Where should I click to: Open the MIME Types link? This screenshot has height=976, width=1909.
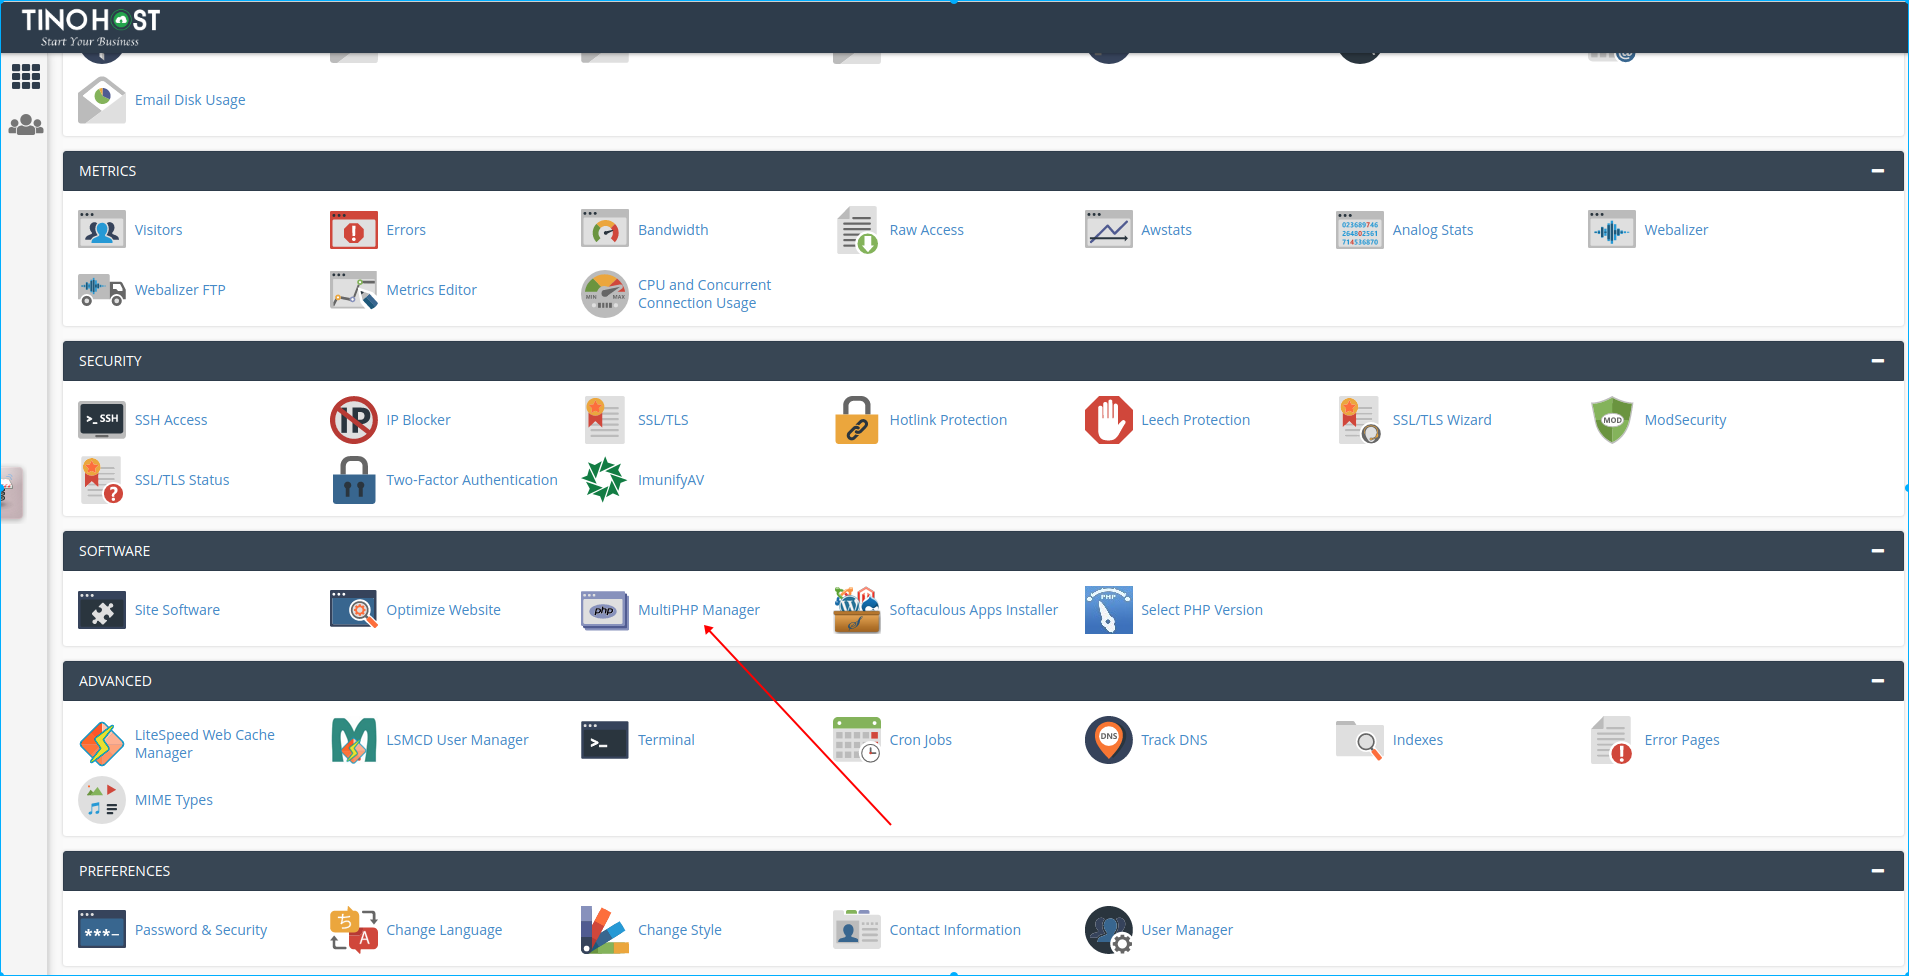pyautogui.click(x=174, y=800)
